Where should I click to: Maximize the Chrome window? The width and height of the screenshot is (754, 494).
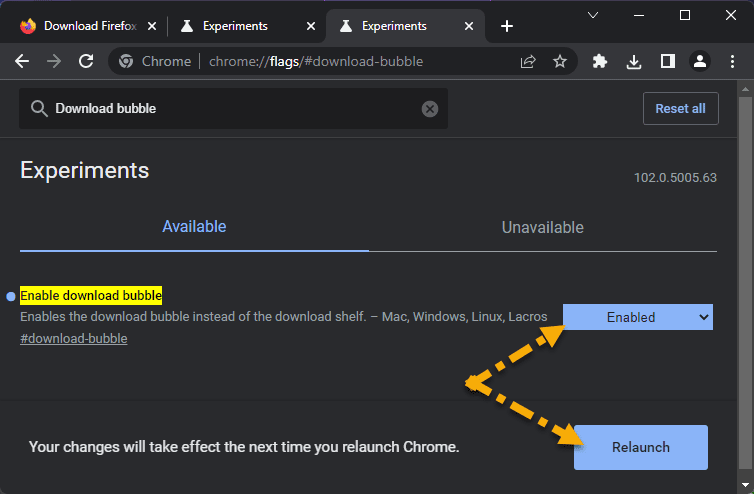click(685, 15)
